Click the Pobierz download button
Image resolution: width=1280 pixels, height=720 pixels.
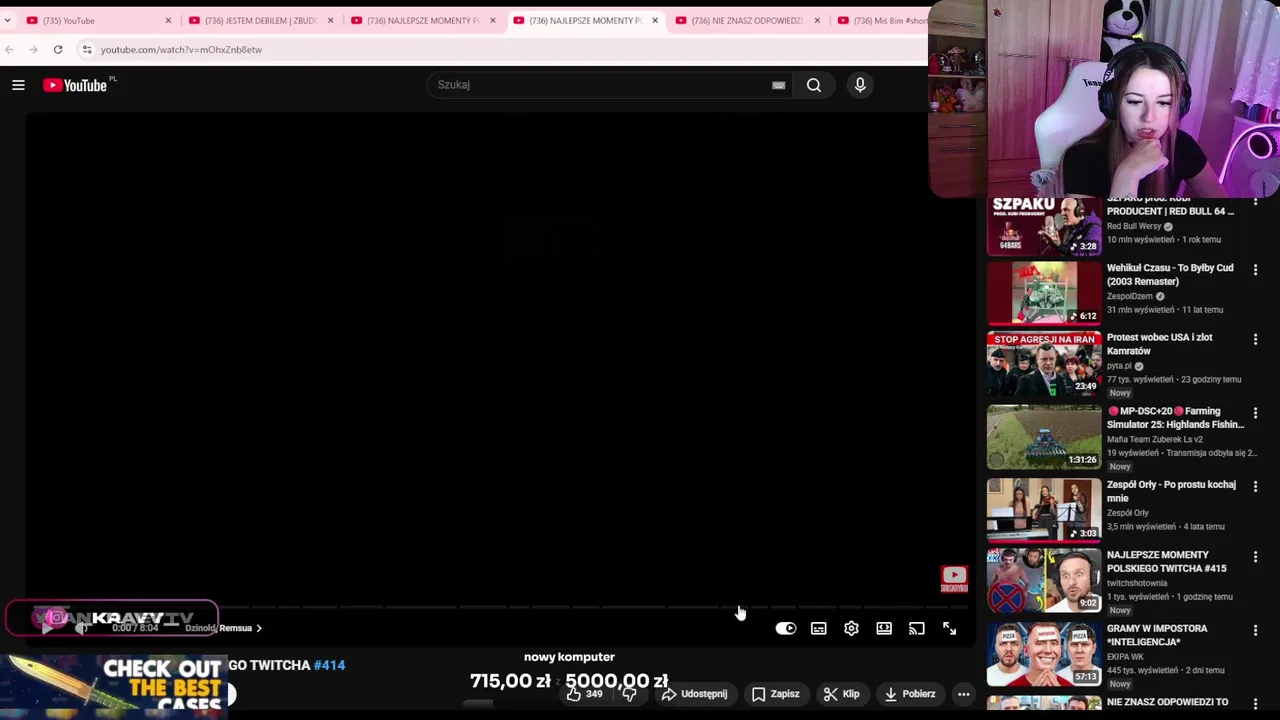910,694
